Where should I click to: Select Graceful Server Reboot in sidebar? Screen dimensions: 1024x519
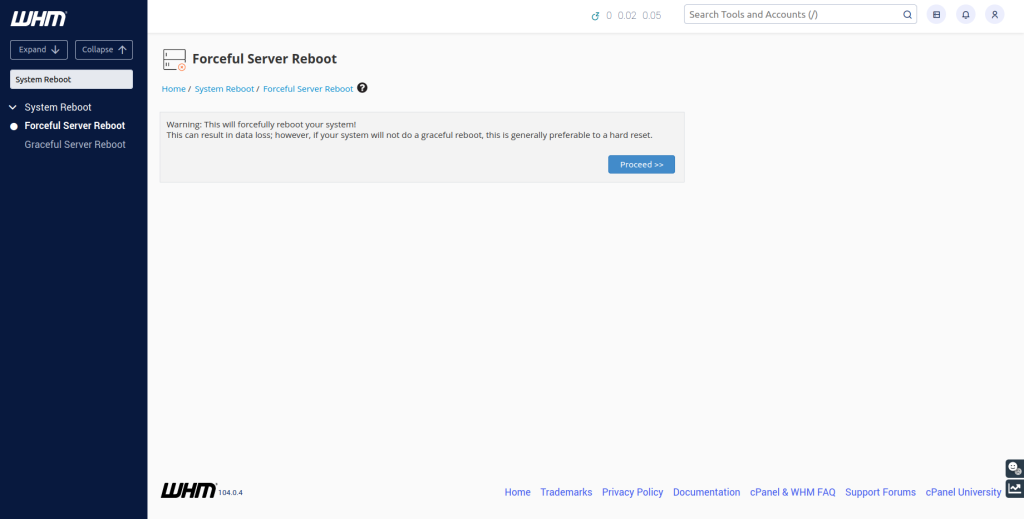(x=75, y=145)
